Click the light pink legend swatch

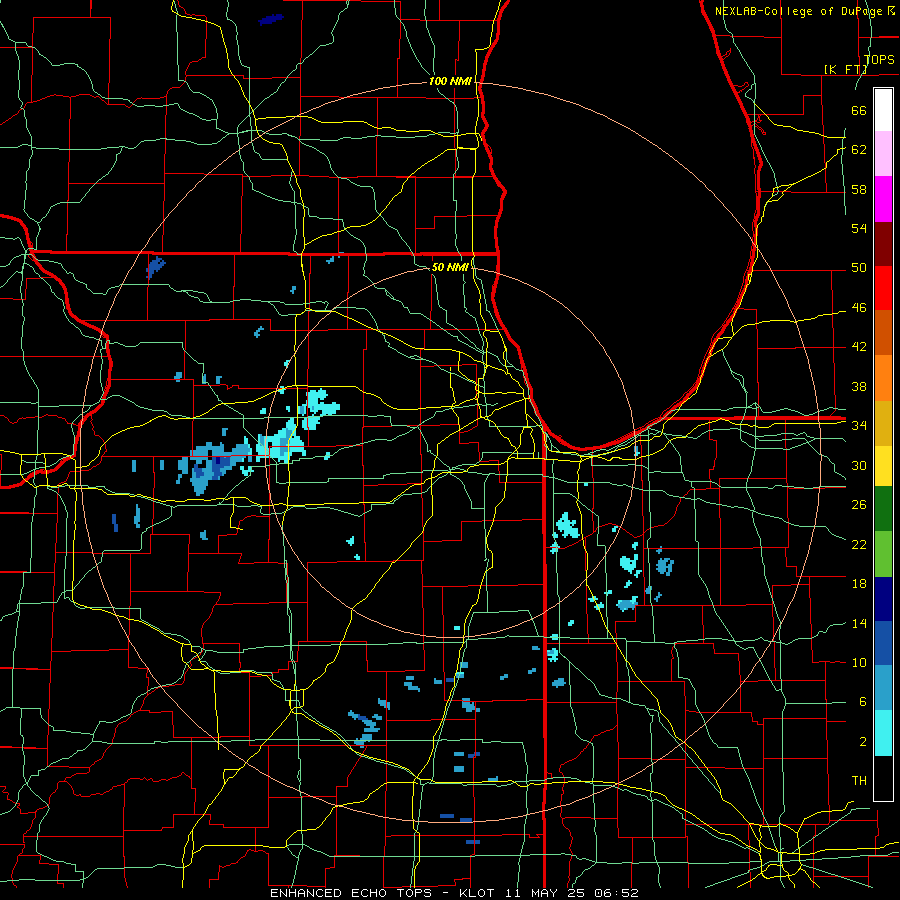[x=883, y=153]
